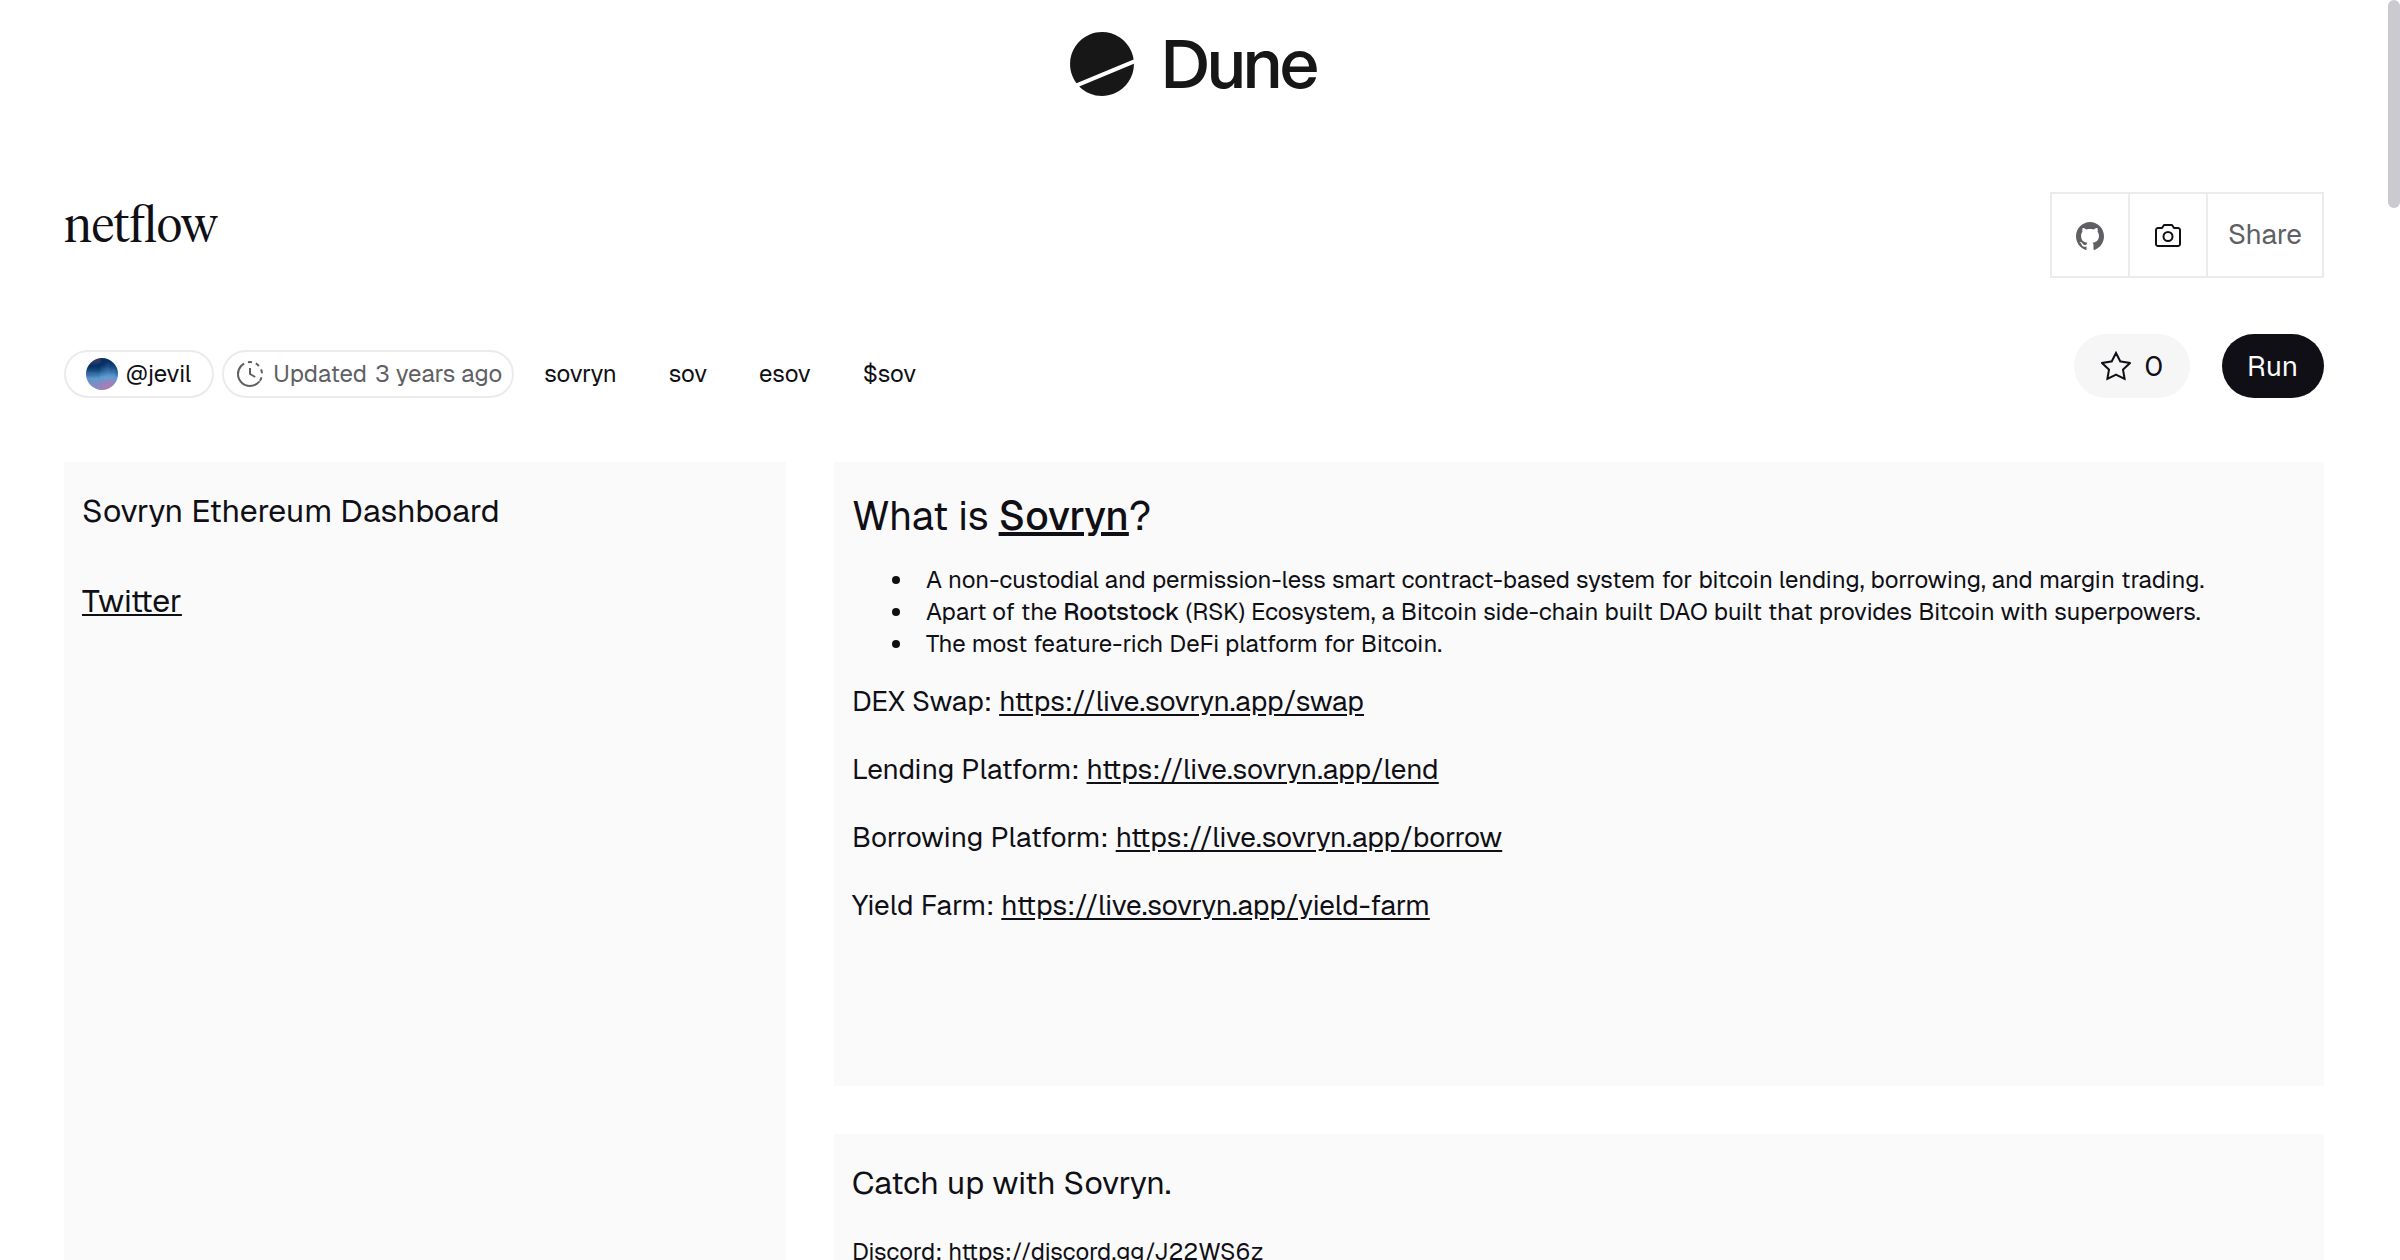Select the sovryn tag
The width and height of the screenshot is (2400, 1260).
coord(580,374)
